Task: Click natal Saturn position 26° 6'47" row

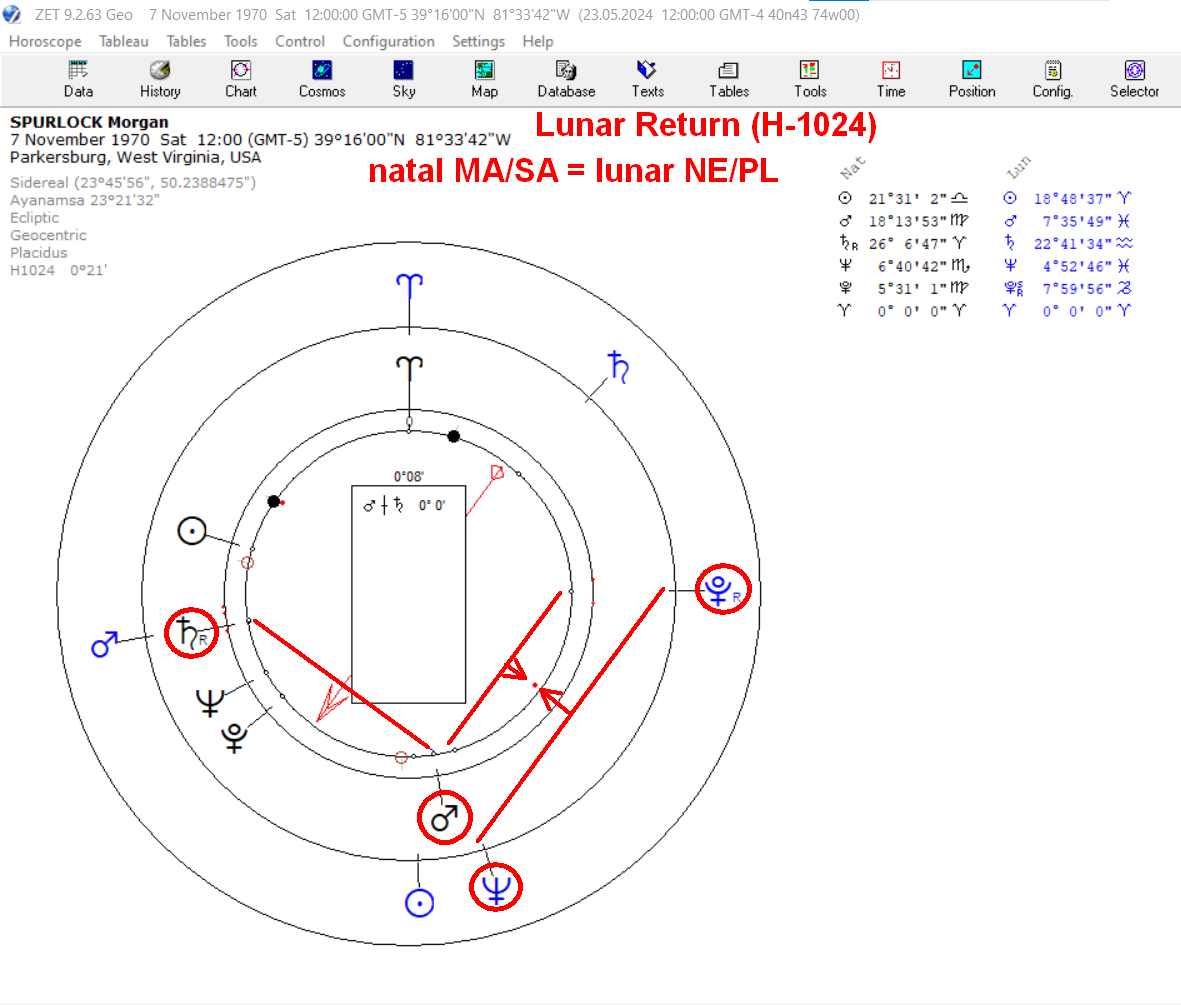Action: pos(903,243)
